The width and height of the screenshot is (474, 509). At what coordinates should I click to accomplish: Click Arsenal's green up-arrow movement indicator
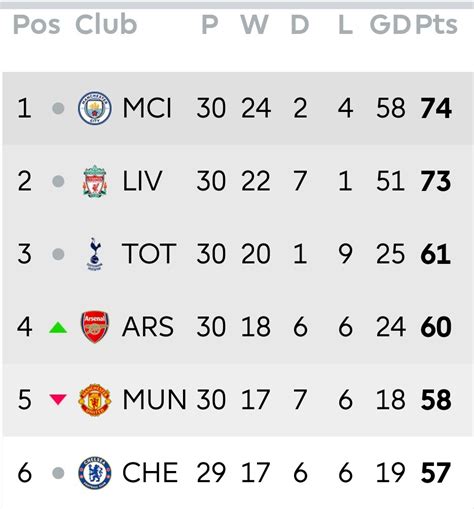point(58,327)
